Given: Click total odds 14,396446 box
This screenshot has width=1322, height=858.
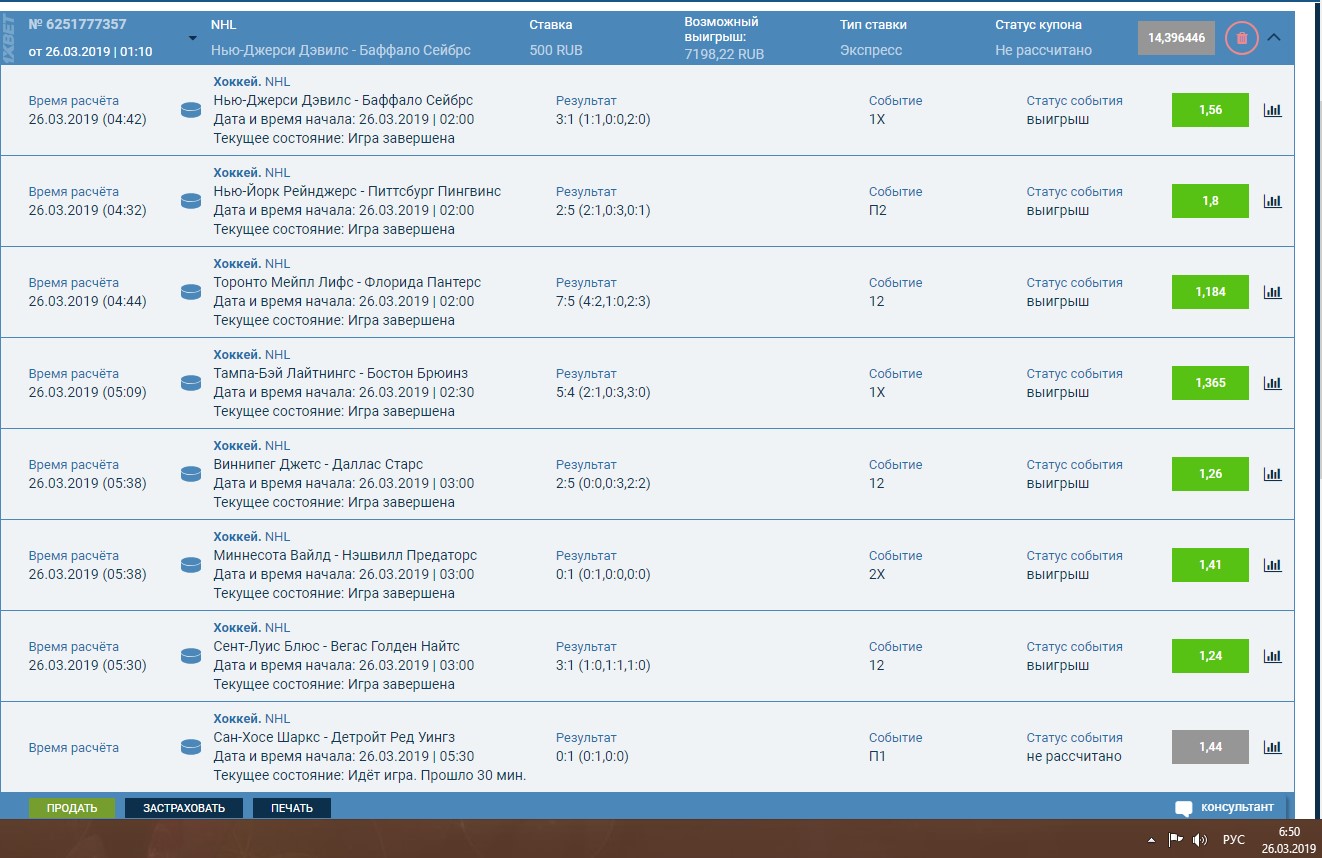Looking at the screenshot, I should 1176,38.
